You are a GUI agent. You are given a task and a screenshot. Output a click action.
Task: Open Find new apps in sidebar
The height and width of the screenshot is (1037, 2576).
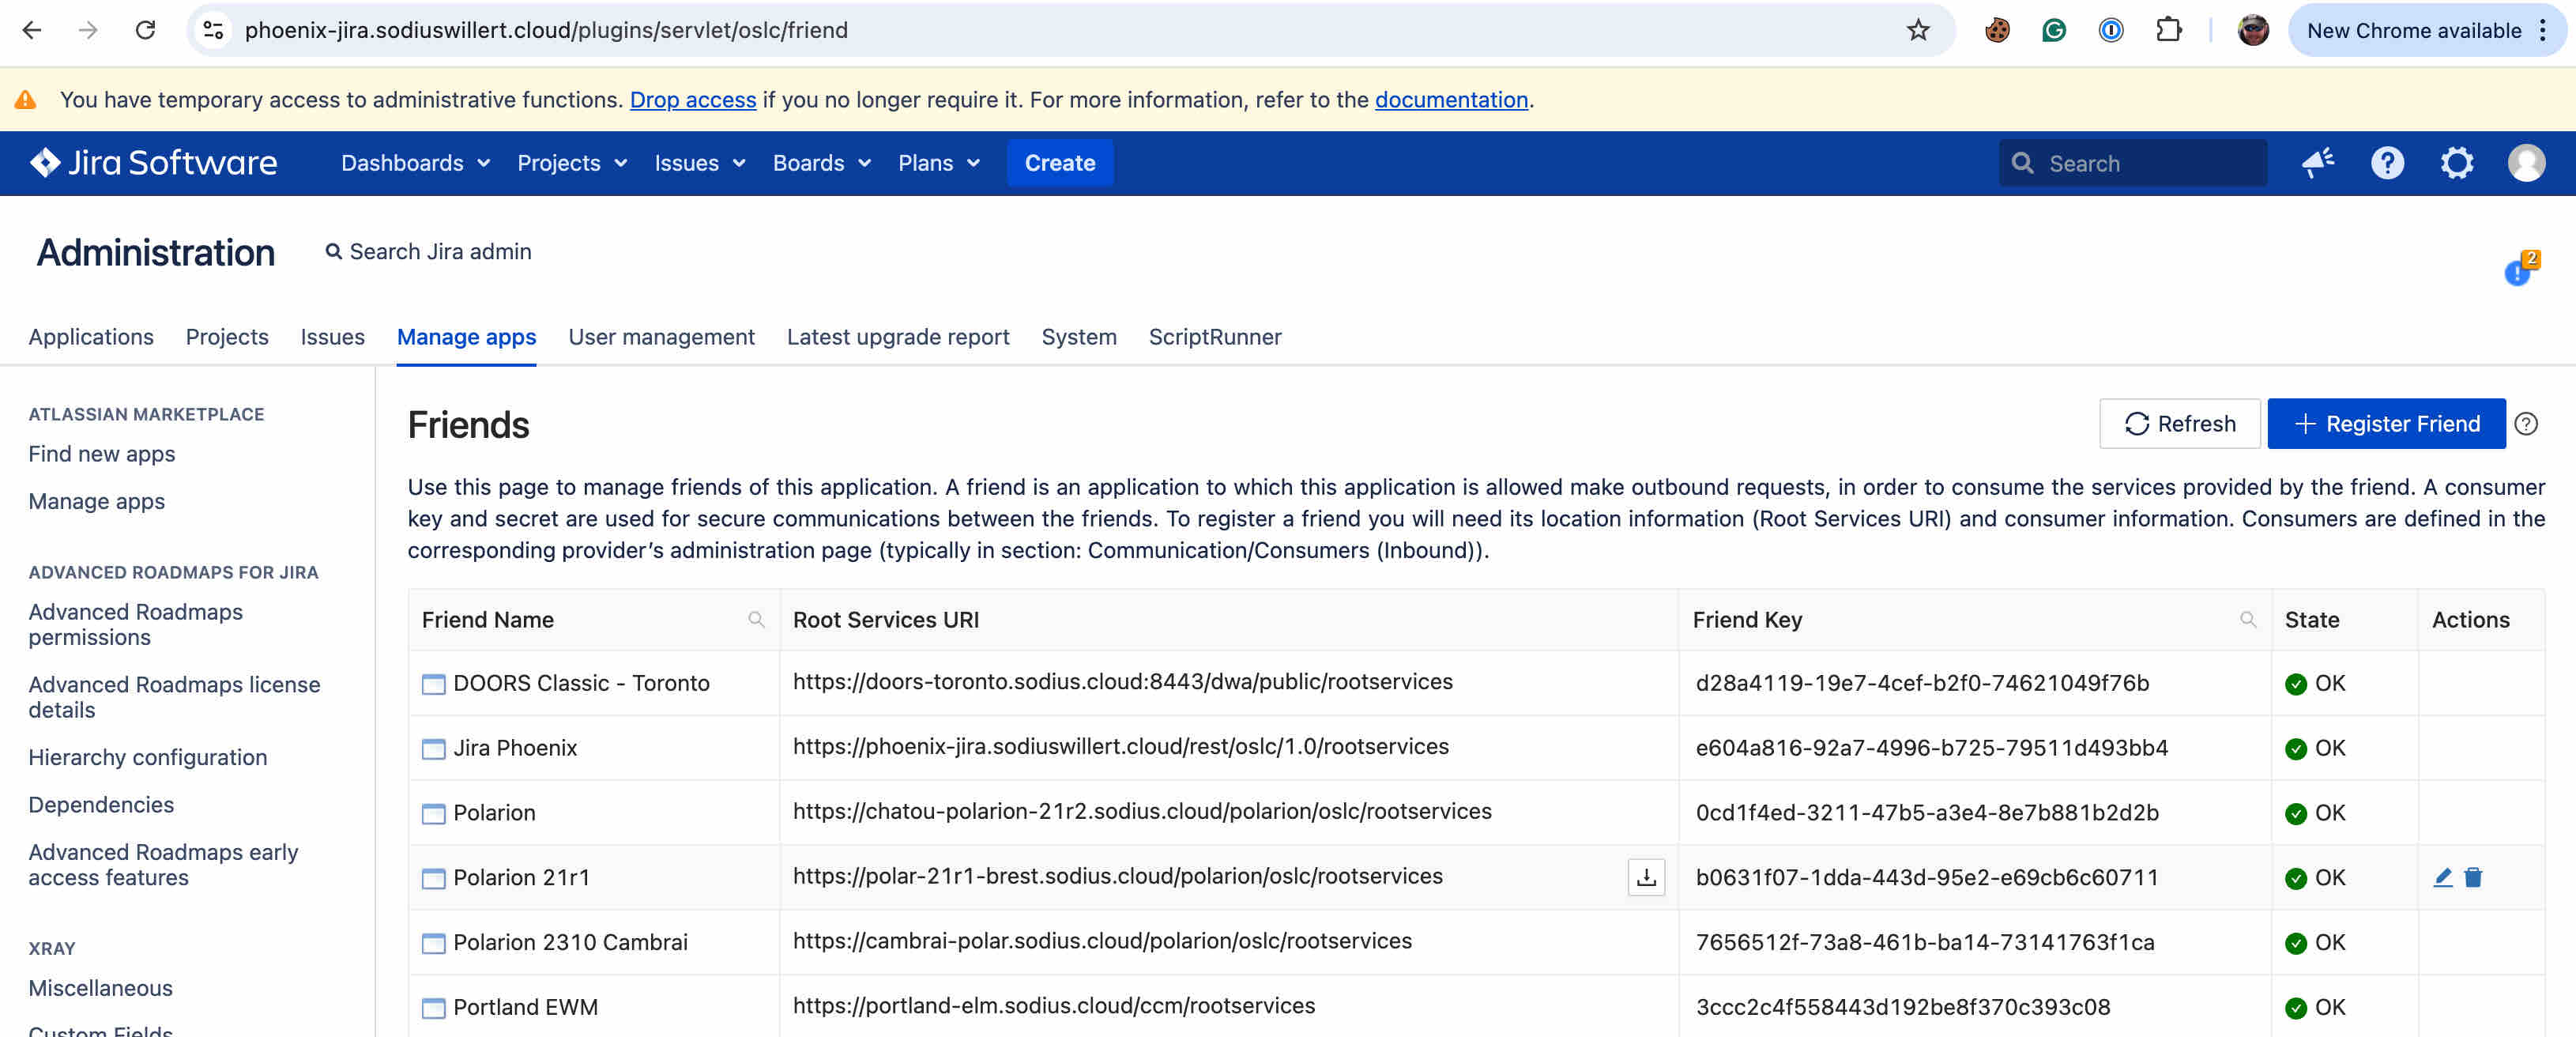pos(101,454)
